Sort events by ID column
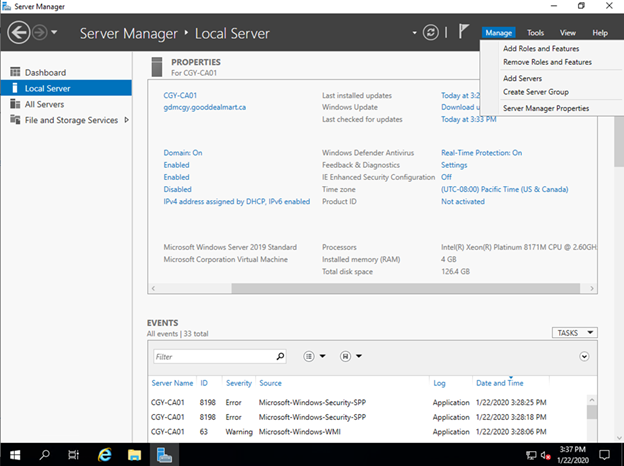Image resolution: width=624 pixels, height=466 pixels. 204,383
